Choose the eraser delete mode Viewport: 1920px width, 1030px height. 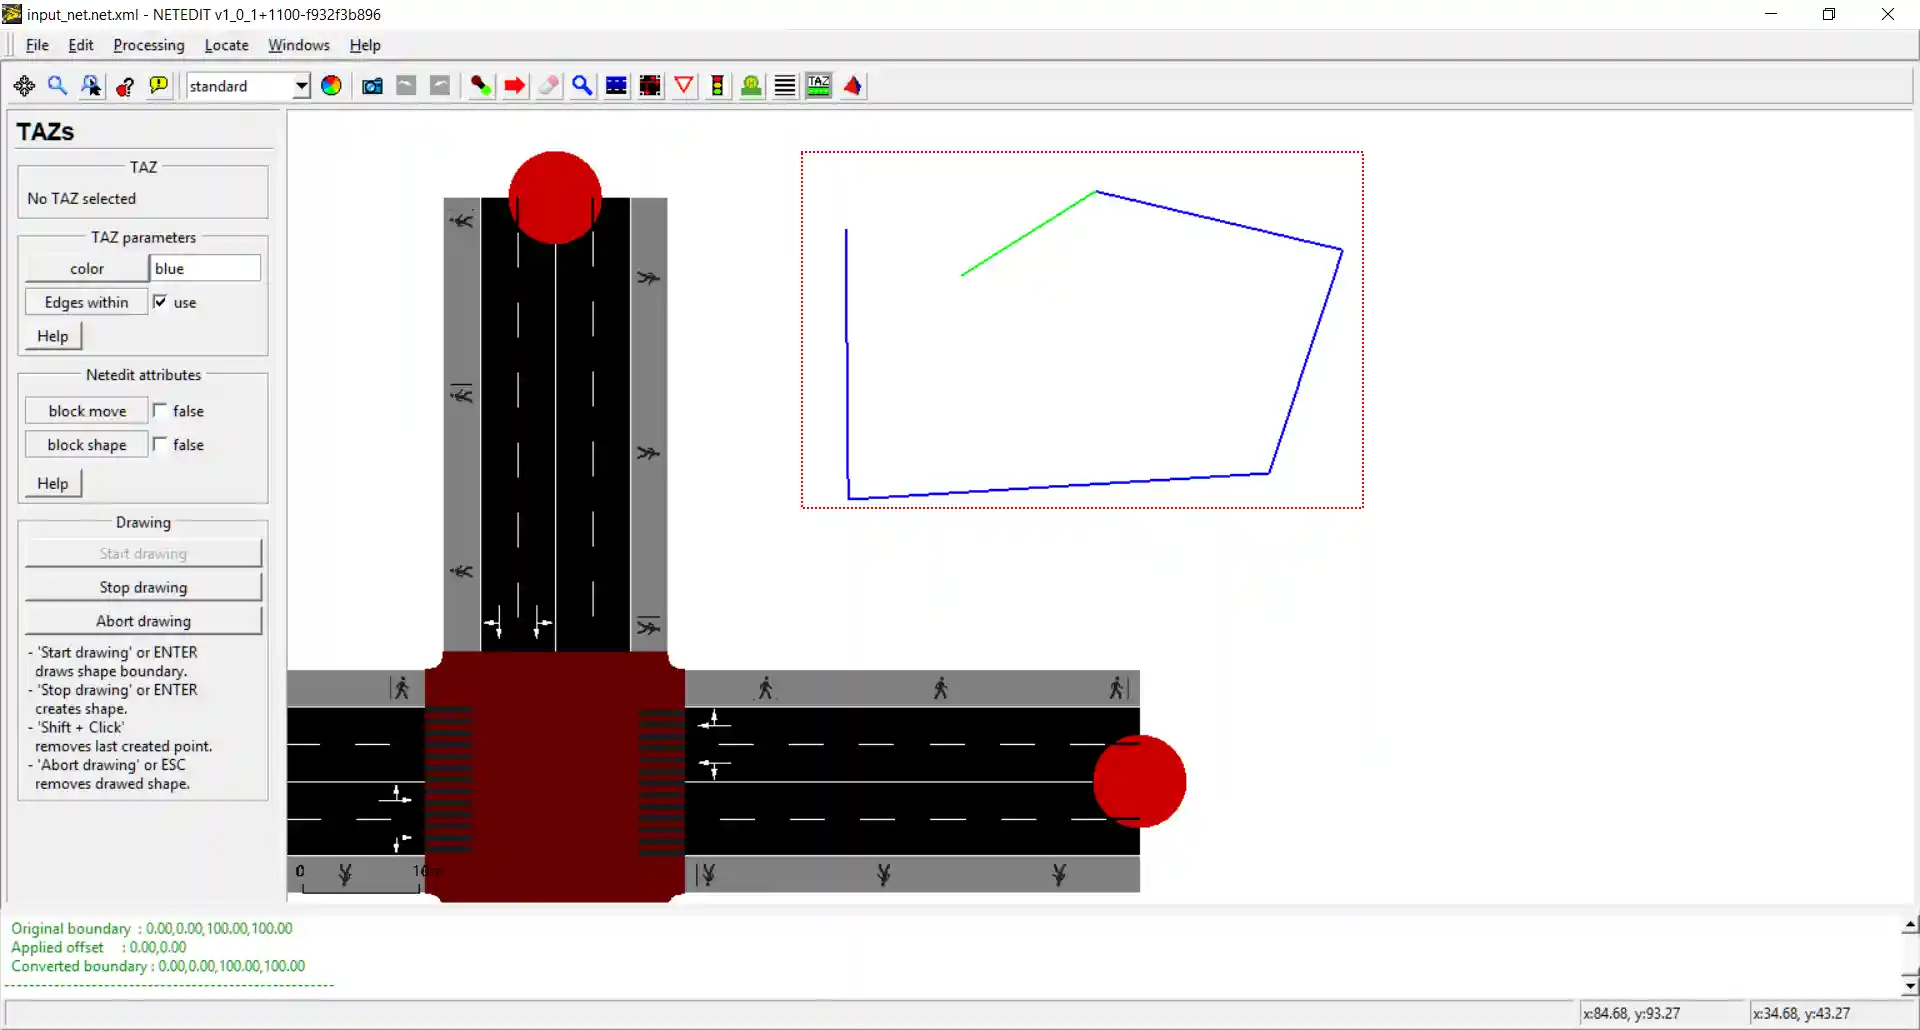[x=548, y=86]
